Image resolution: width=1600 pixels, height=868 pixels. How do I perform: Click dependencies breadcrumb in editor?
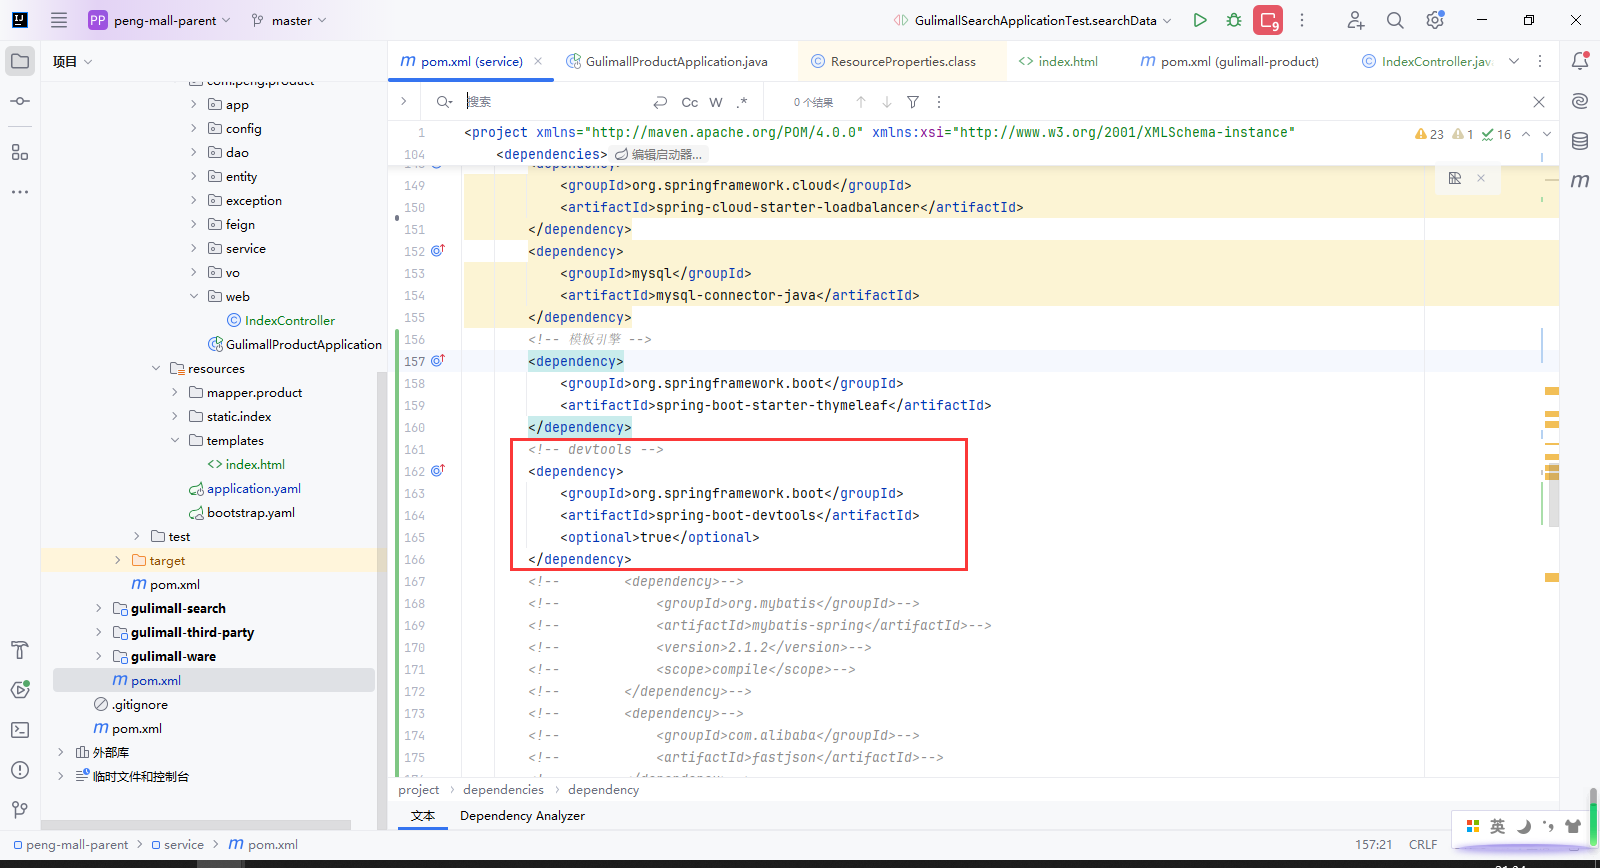(503, 790)
